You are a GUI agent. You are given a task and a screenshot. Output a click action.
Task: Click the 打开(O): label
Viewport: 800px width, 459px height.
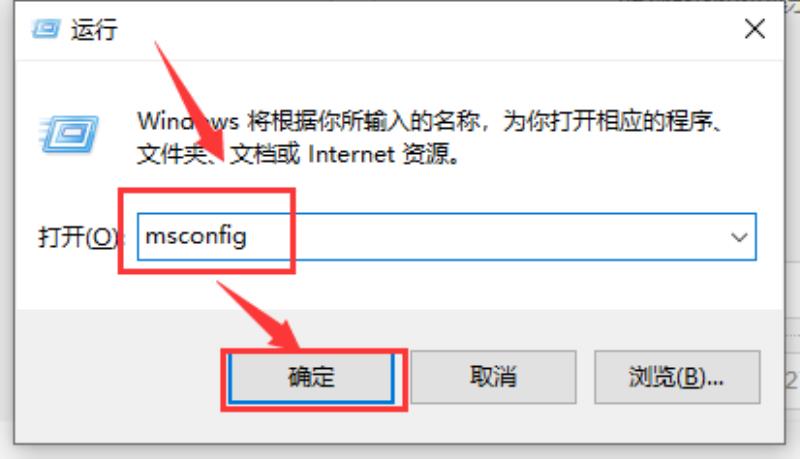point(78,237)
